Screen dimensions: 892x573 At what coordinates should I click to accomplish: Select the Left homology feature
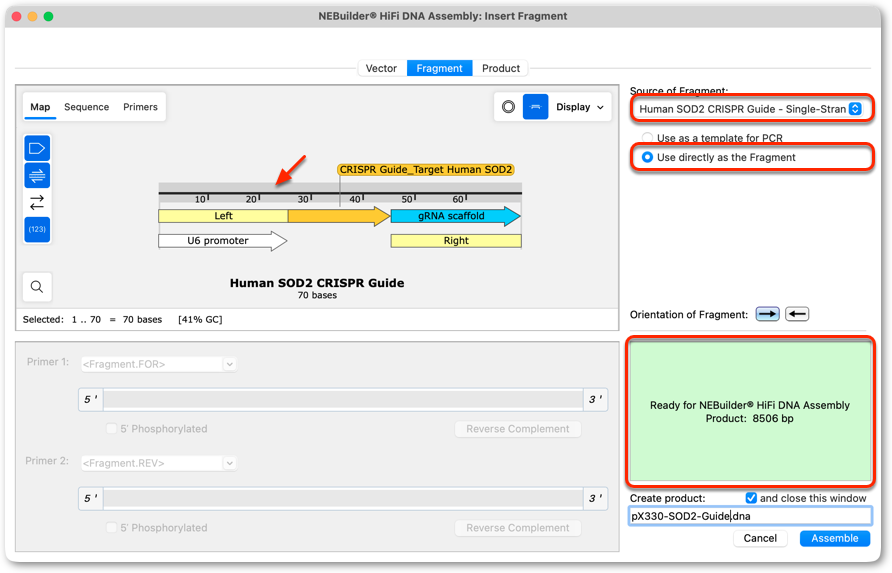coord(223,216)
